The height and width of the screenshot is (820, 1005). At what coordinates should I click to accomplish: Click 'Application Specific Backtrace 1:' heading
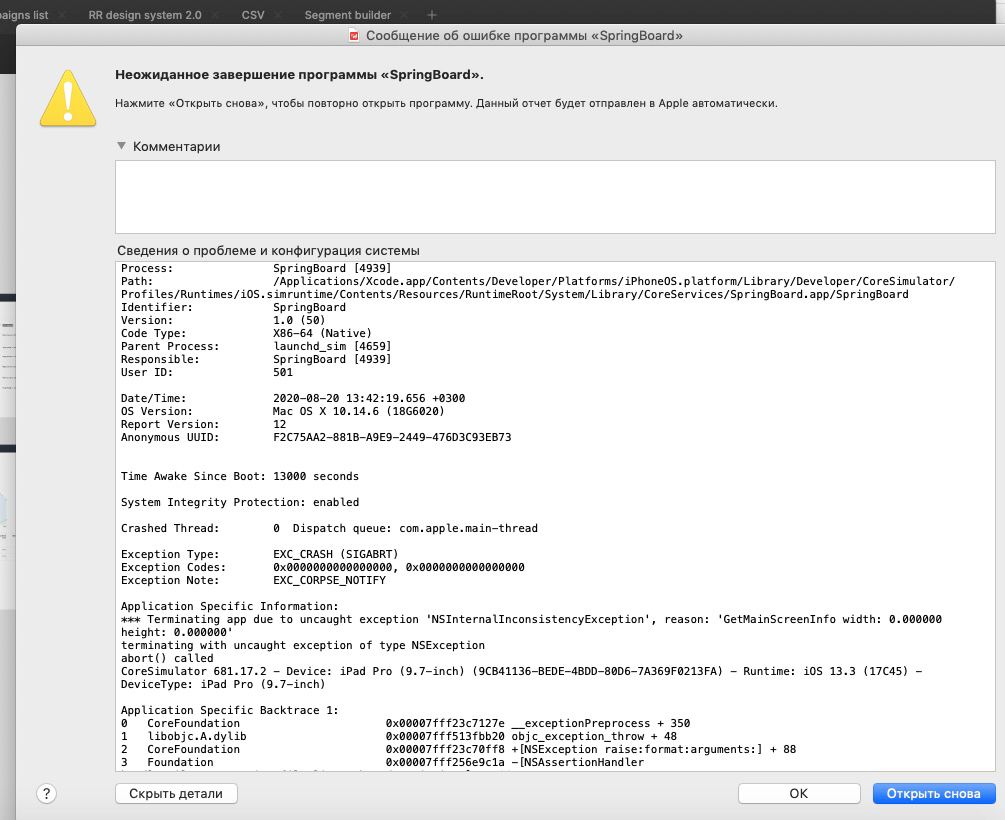pyautogui.click(x=229, y=710)
